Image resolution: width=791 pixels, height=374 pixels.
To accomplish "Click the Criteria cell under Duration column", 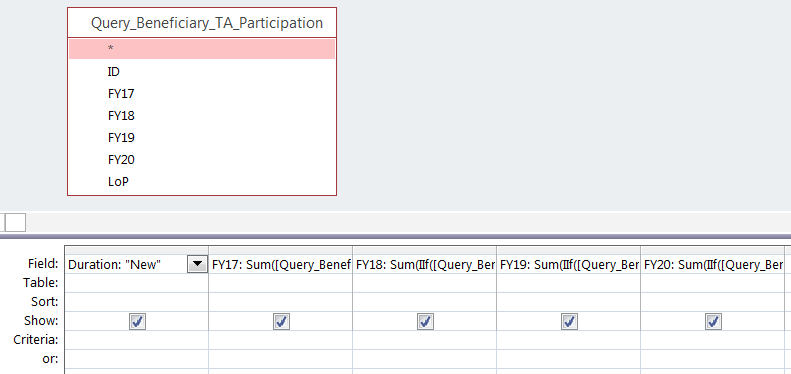I will [x=136, y=340].
